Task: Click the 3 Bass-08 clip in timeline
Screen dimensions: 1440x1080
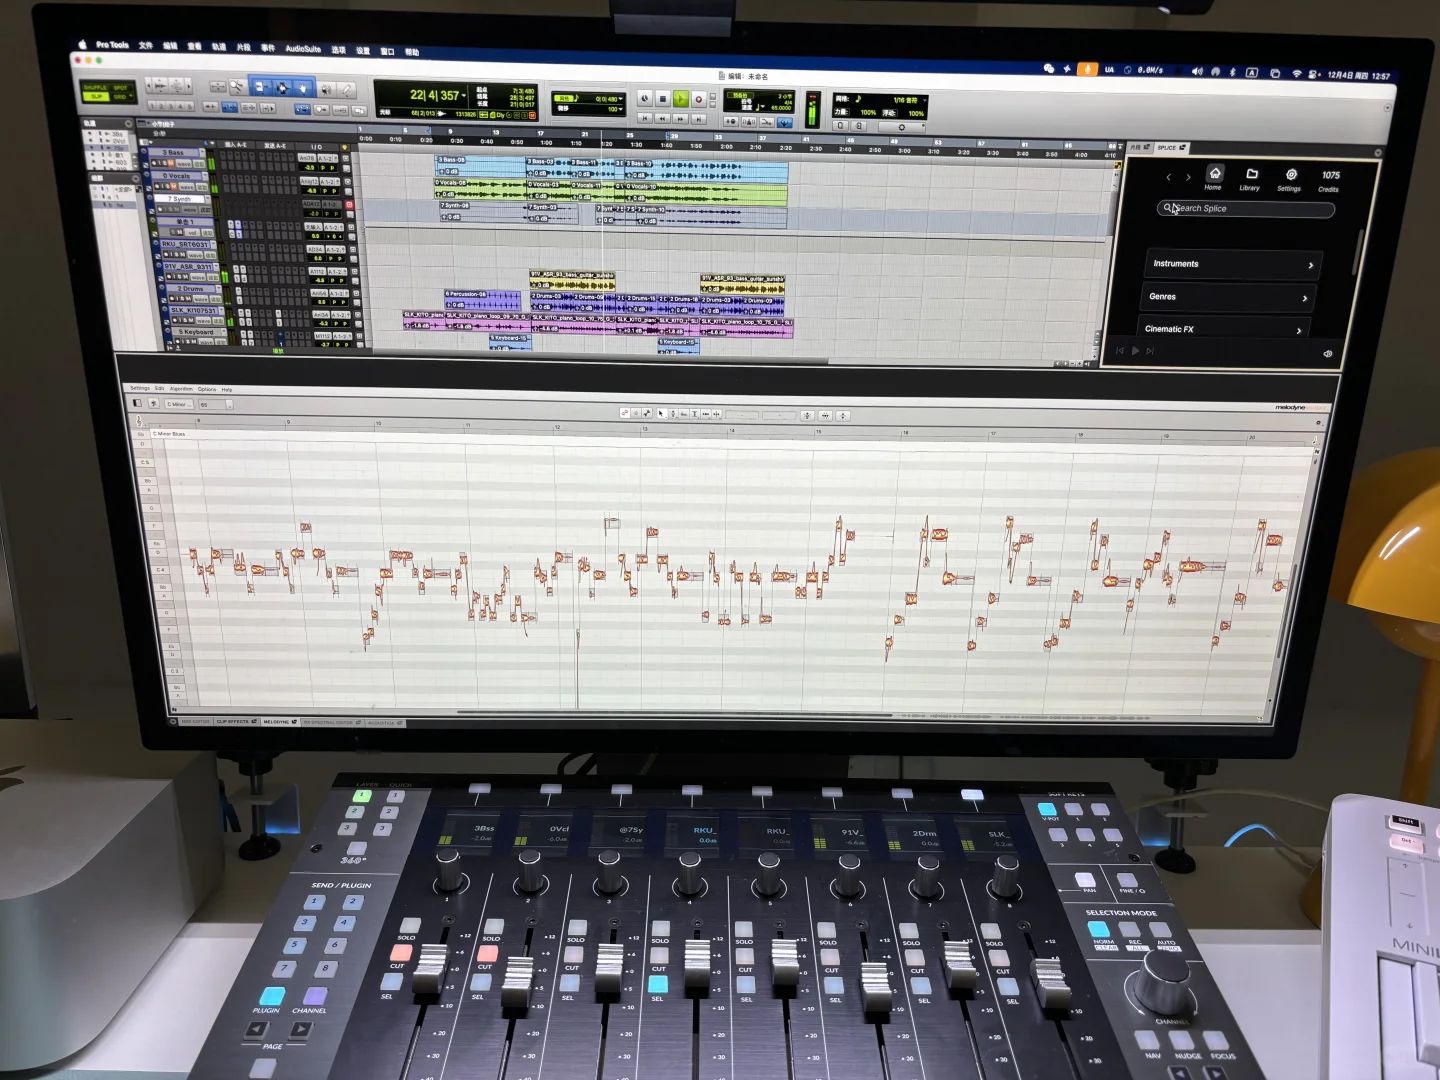Action: pyautogui.click(x=481, y=166)
